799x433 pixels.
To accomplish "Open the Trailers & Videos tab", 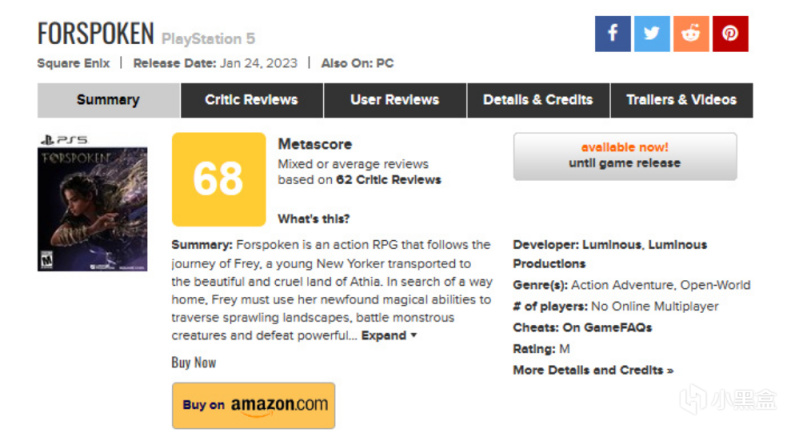I will point(681,100).
